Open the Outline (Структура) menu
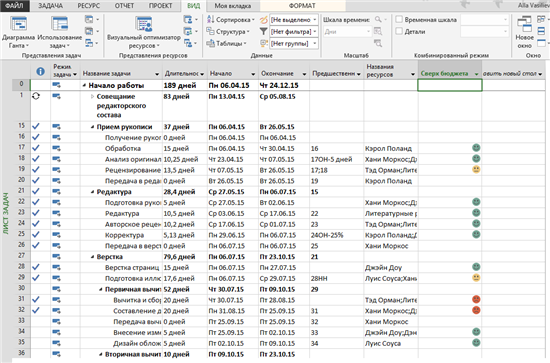Image resolution: width=550 pixels, height=363 pixels. click(228, 32)
